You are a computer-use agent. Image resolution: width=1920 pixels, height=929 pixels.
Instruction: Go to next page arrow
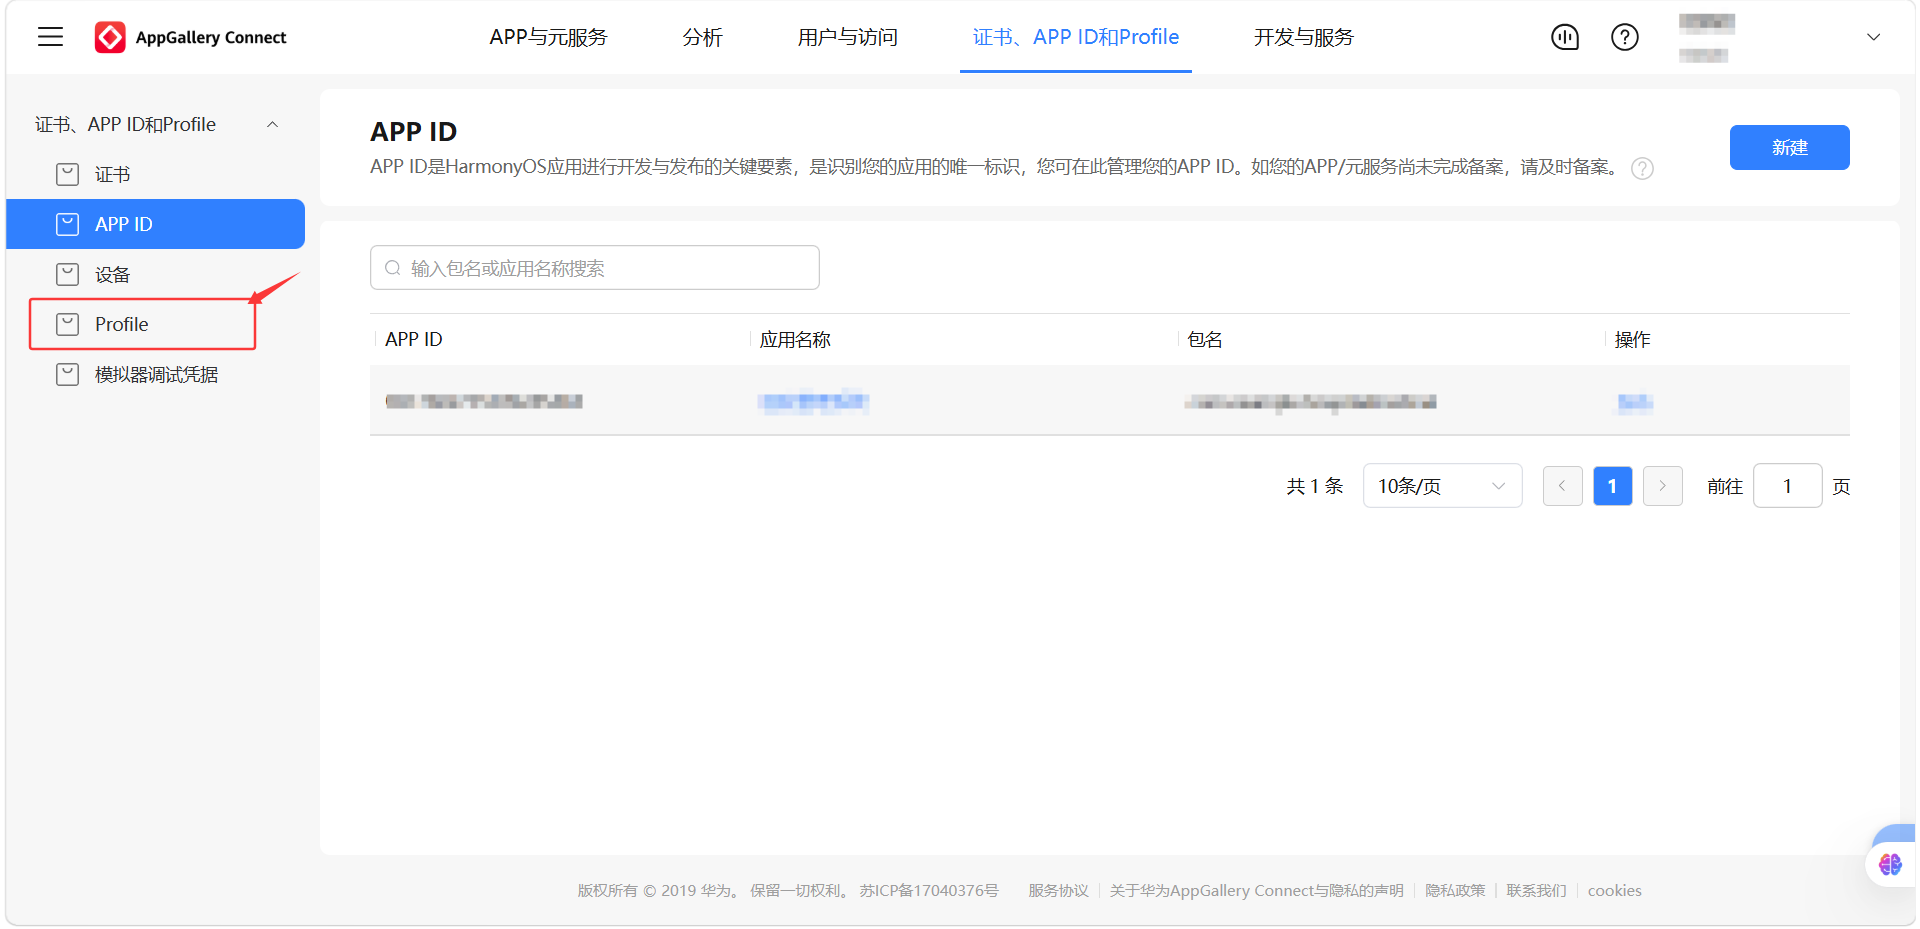(x=1662, y=486)
